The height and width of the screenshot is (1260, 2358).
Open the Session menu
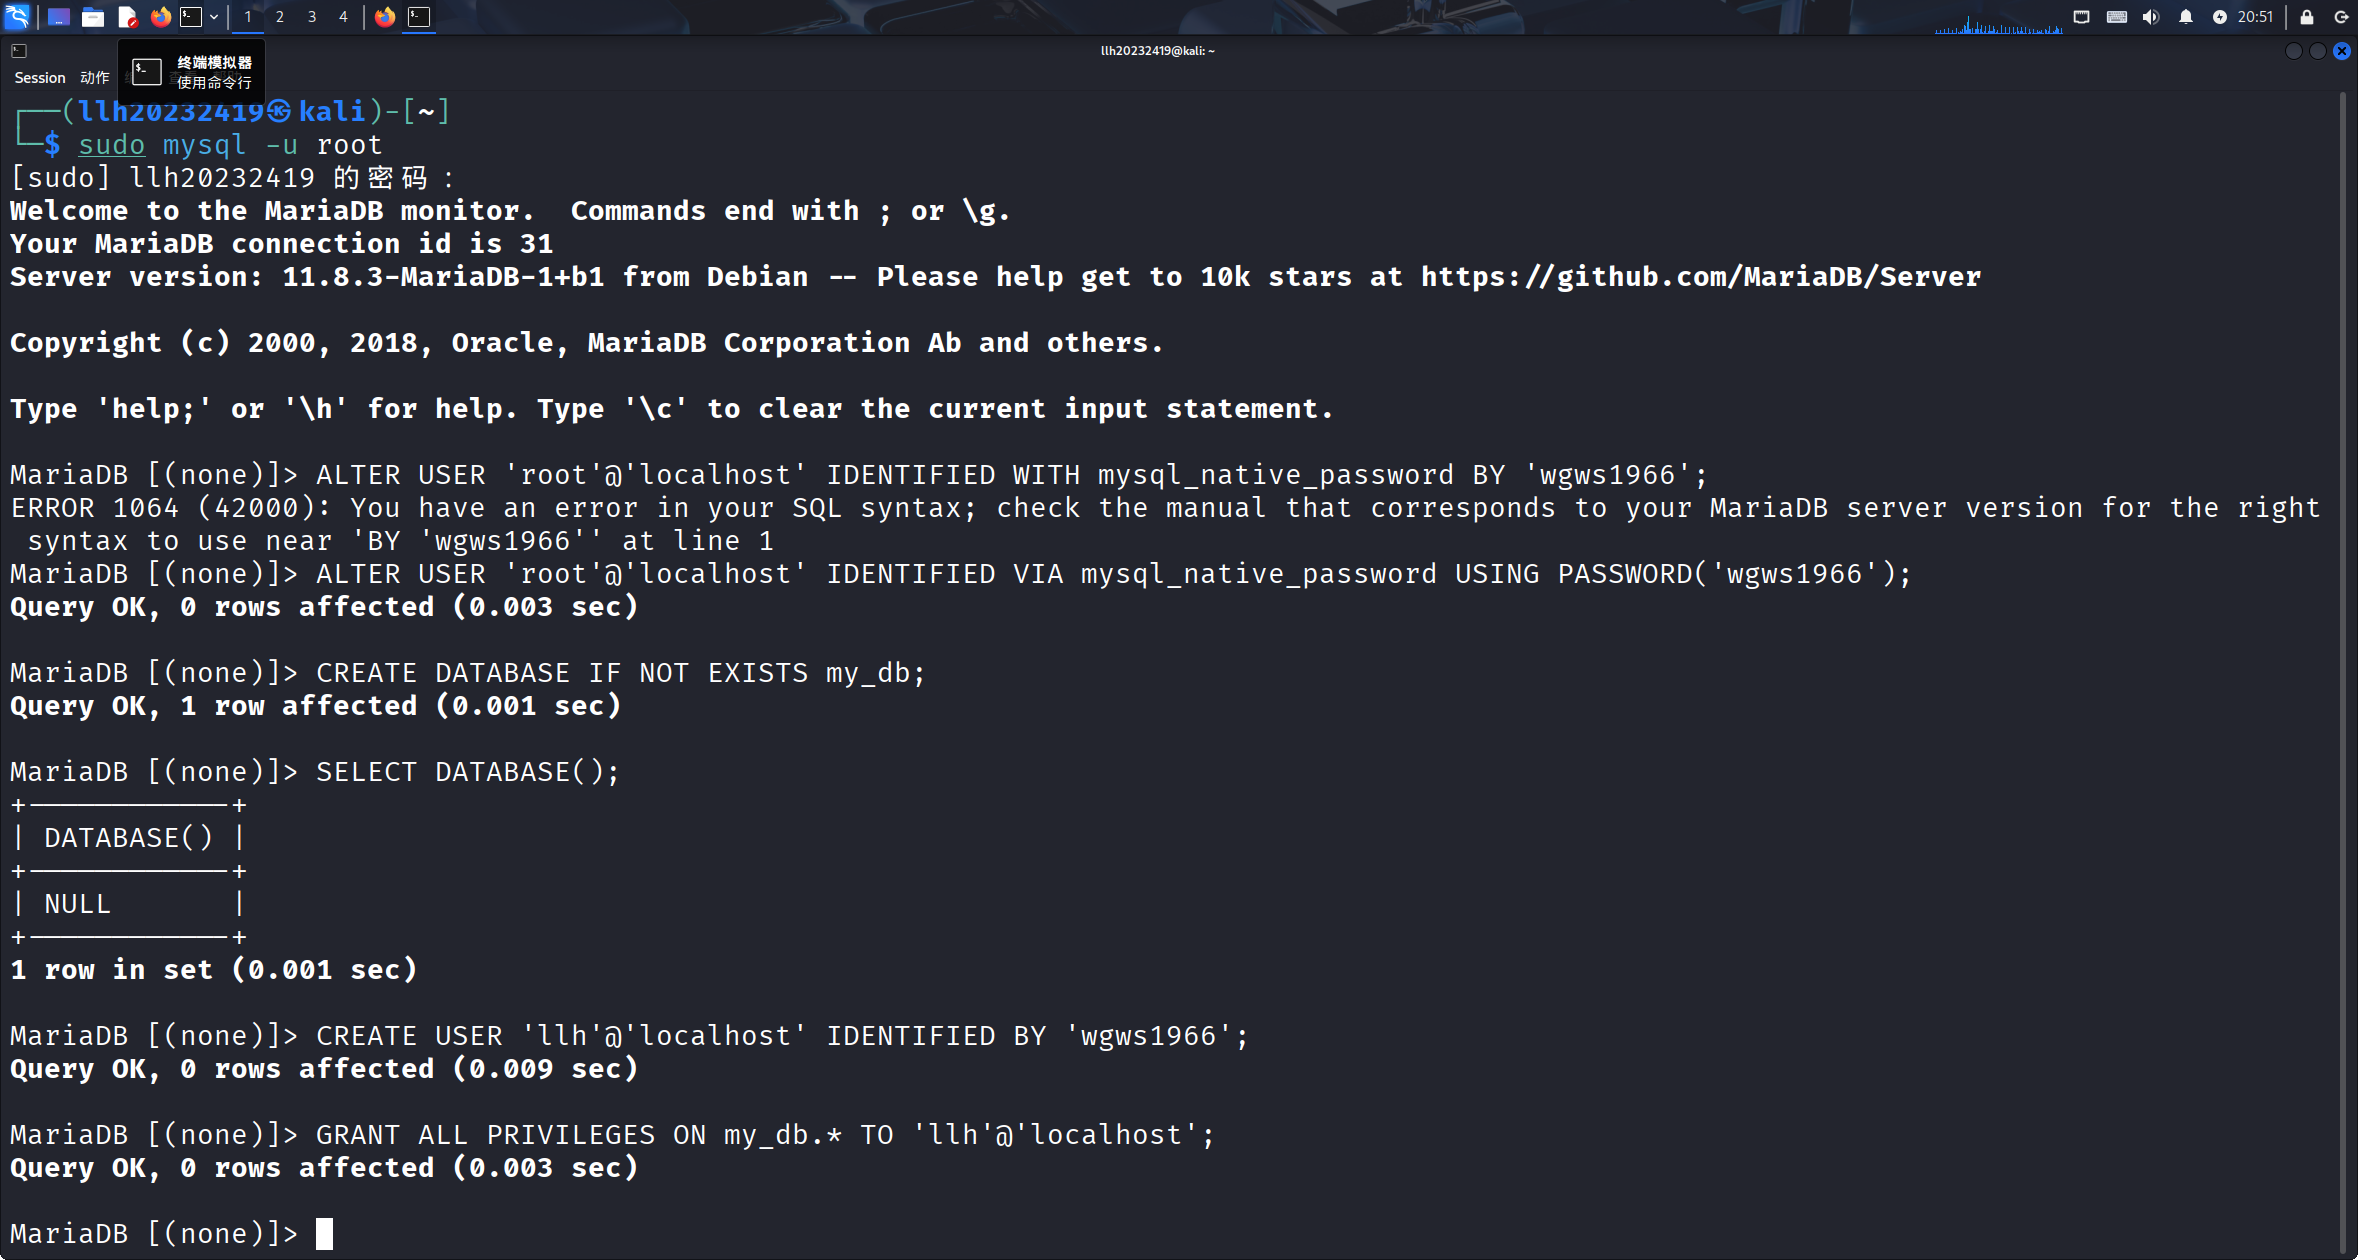tap(40, 78)
